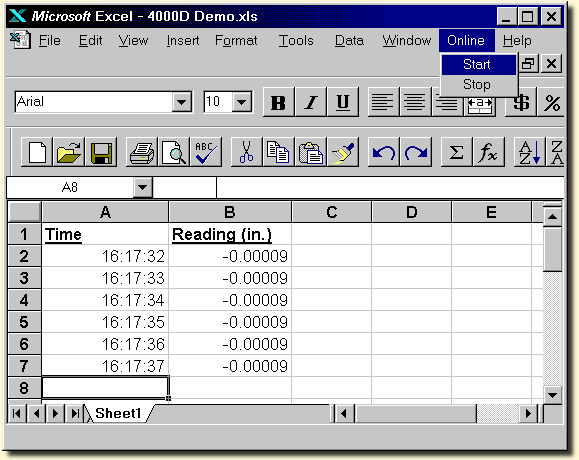Toggle Bold formatting button
Viewport: 579px width, 460px height.
tap(278, 102)
